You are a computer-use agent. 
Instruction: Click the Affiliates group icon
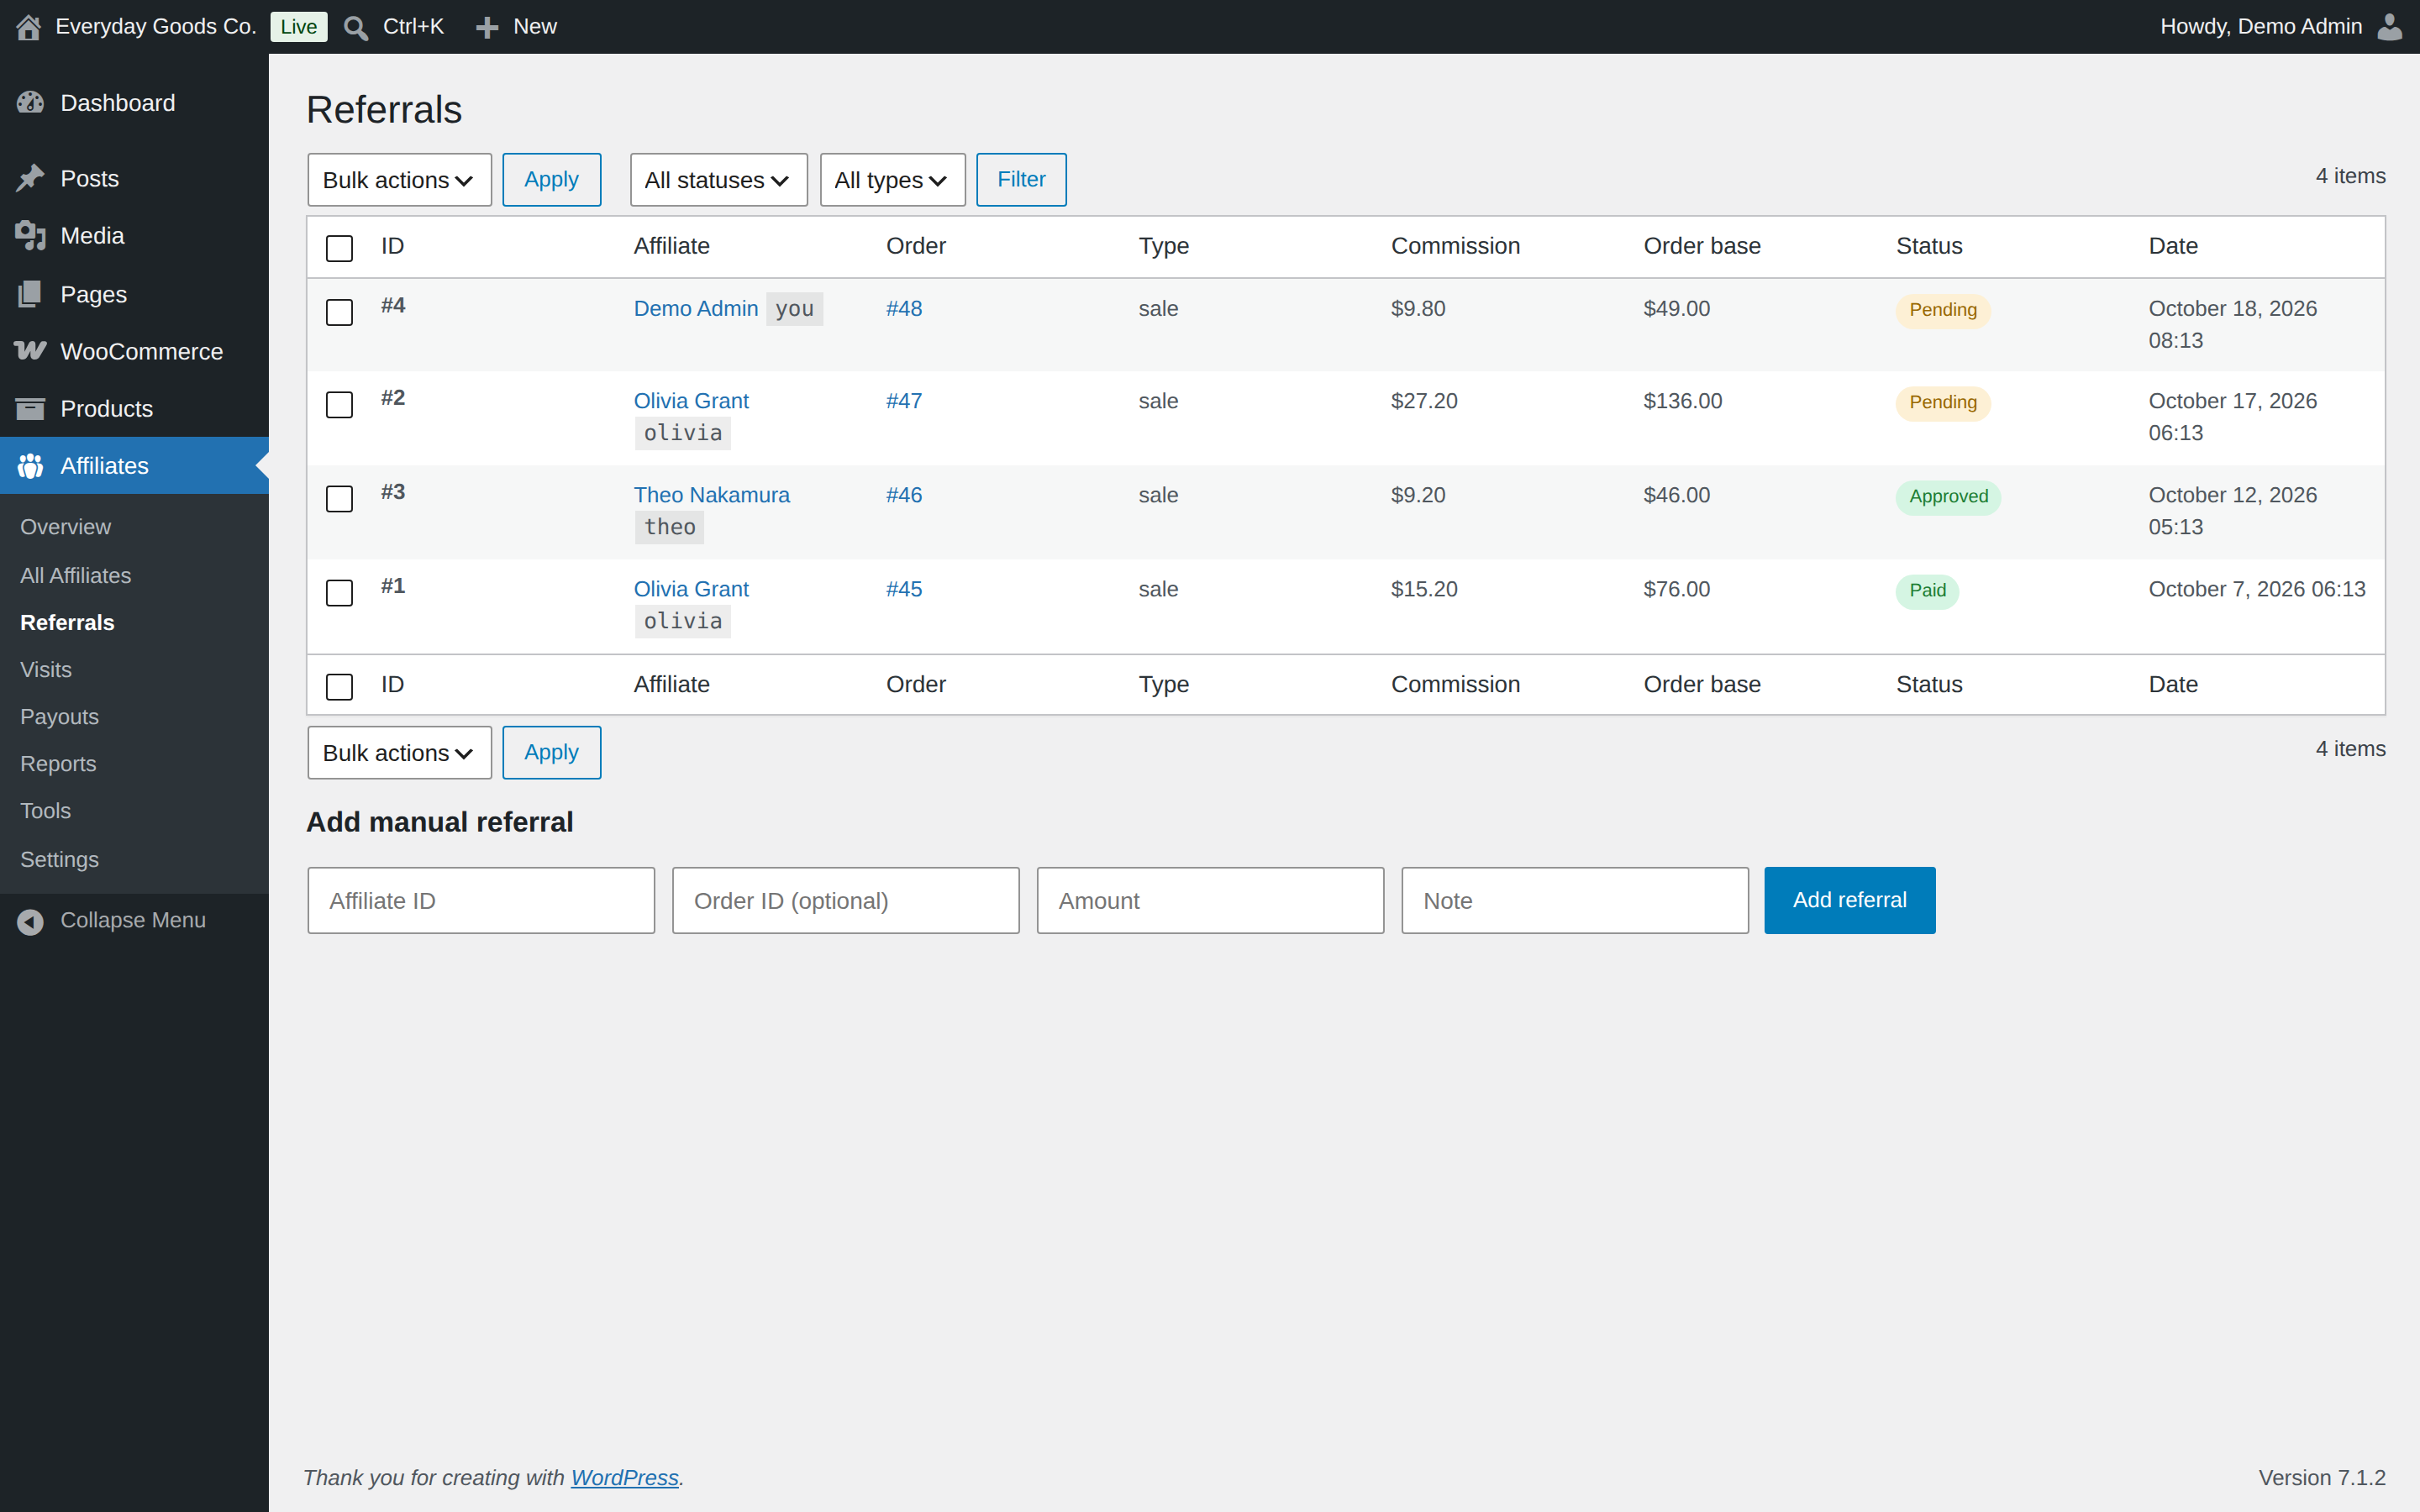point(31,466)
